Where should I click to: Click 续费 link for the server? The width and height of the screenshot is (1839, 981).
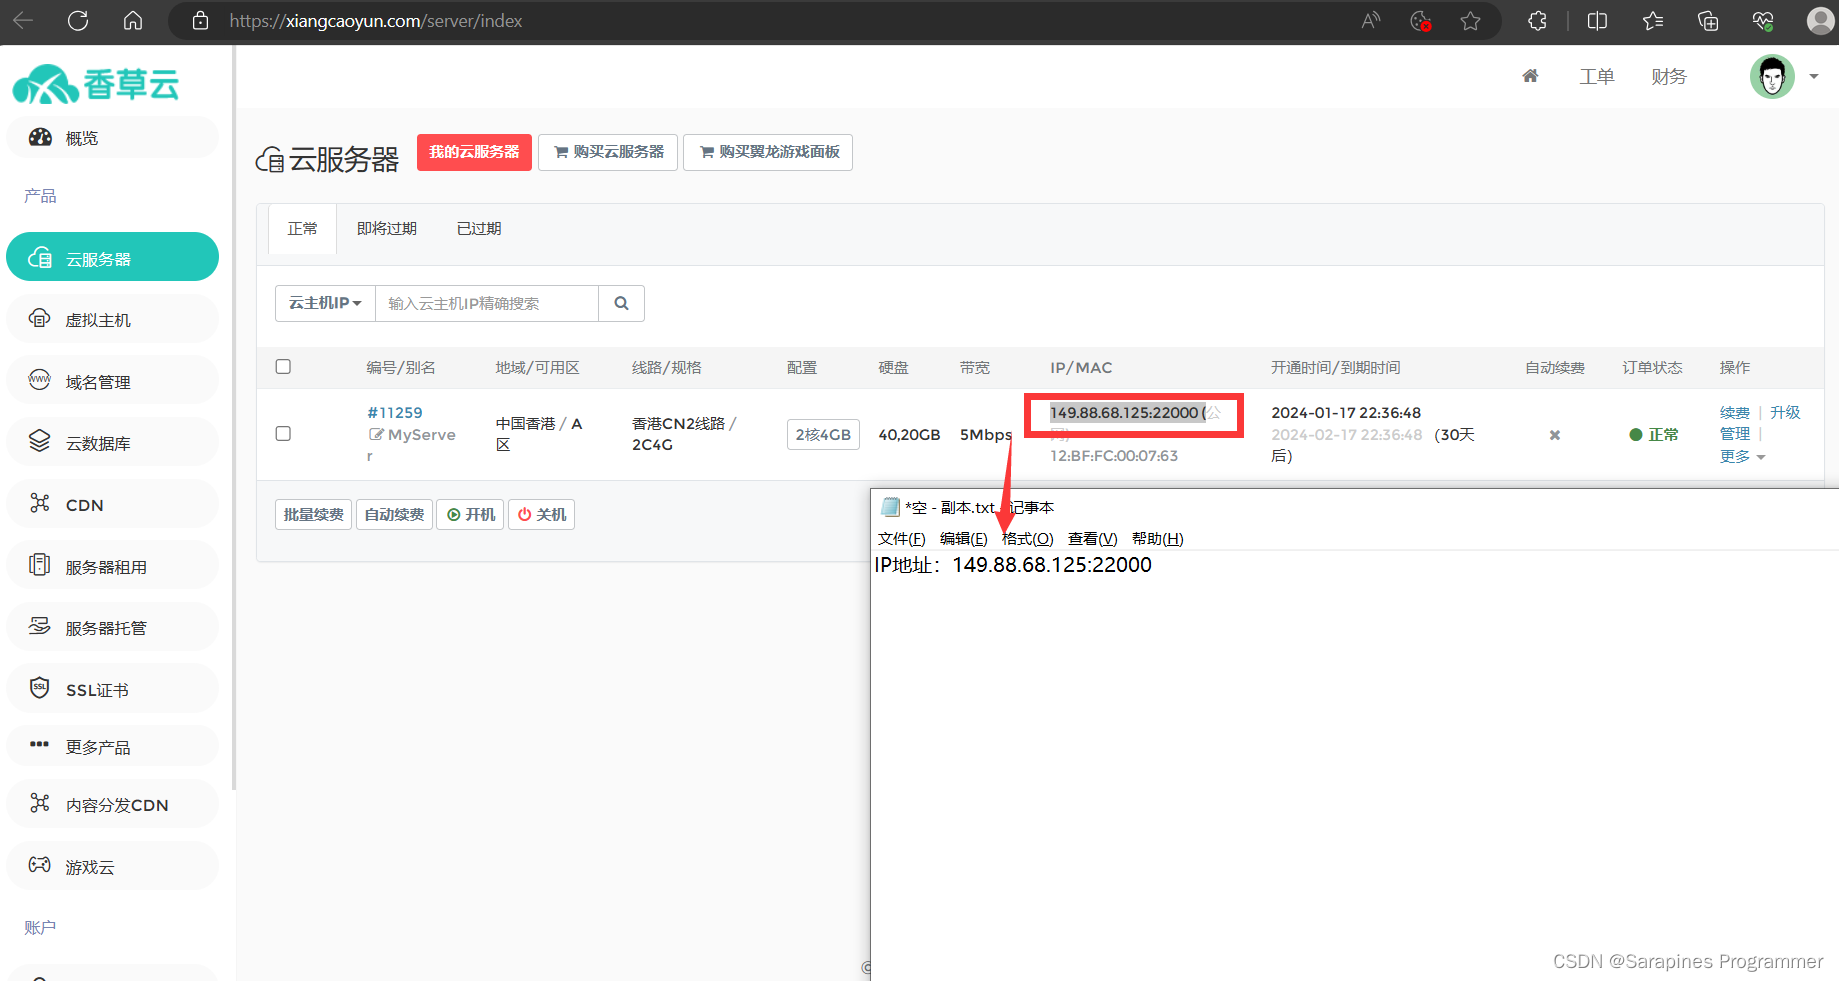pos(1735,412)
